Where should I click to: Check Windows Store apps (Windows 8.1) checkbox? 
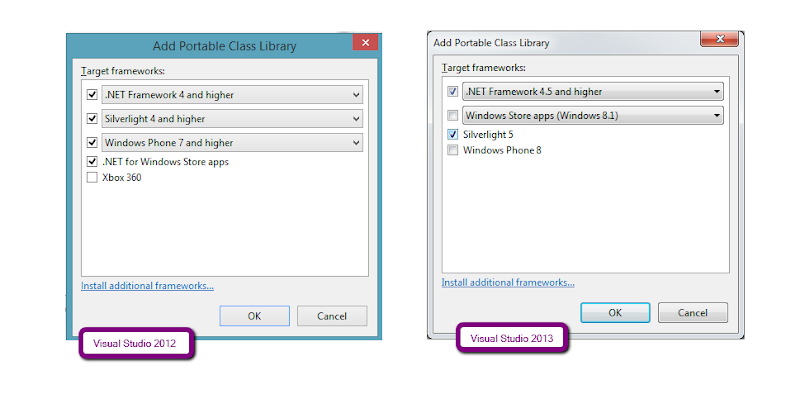pyautogui.click(x=453, y=115)
